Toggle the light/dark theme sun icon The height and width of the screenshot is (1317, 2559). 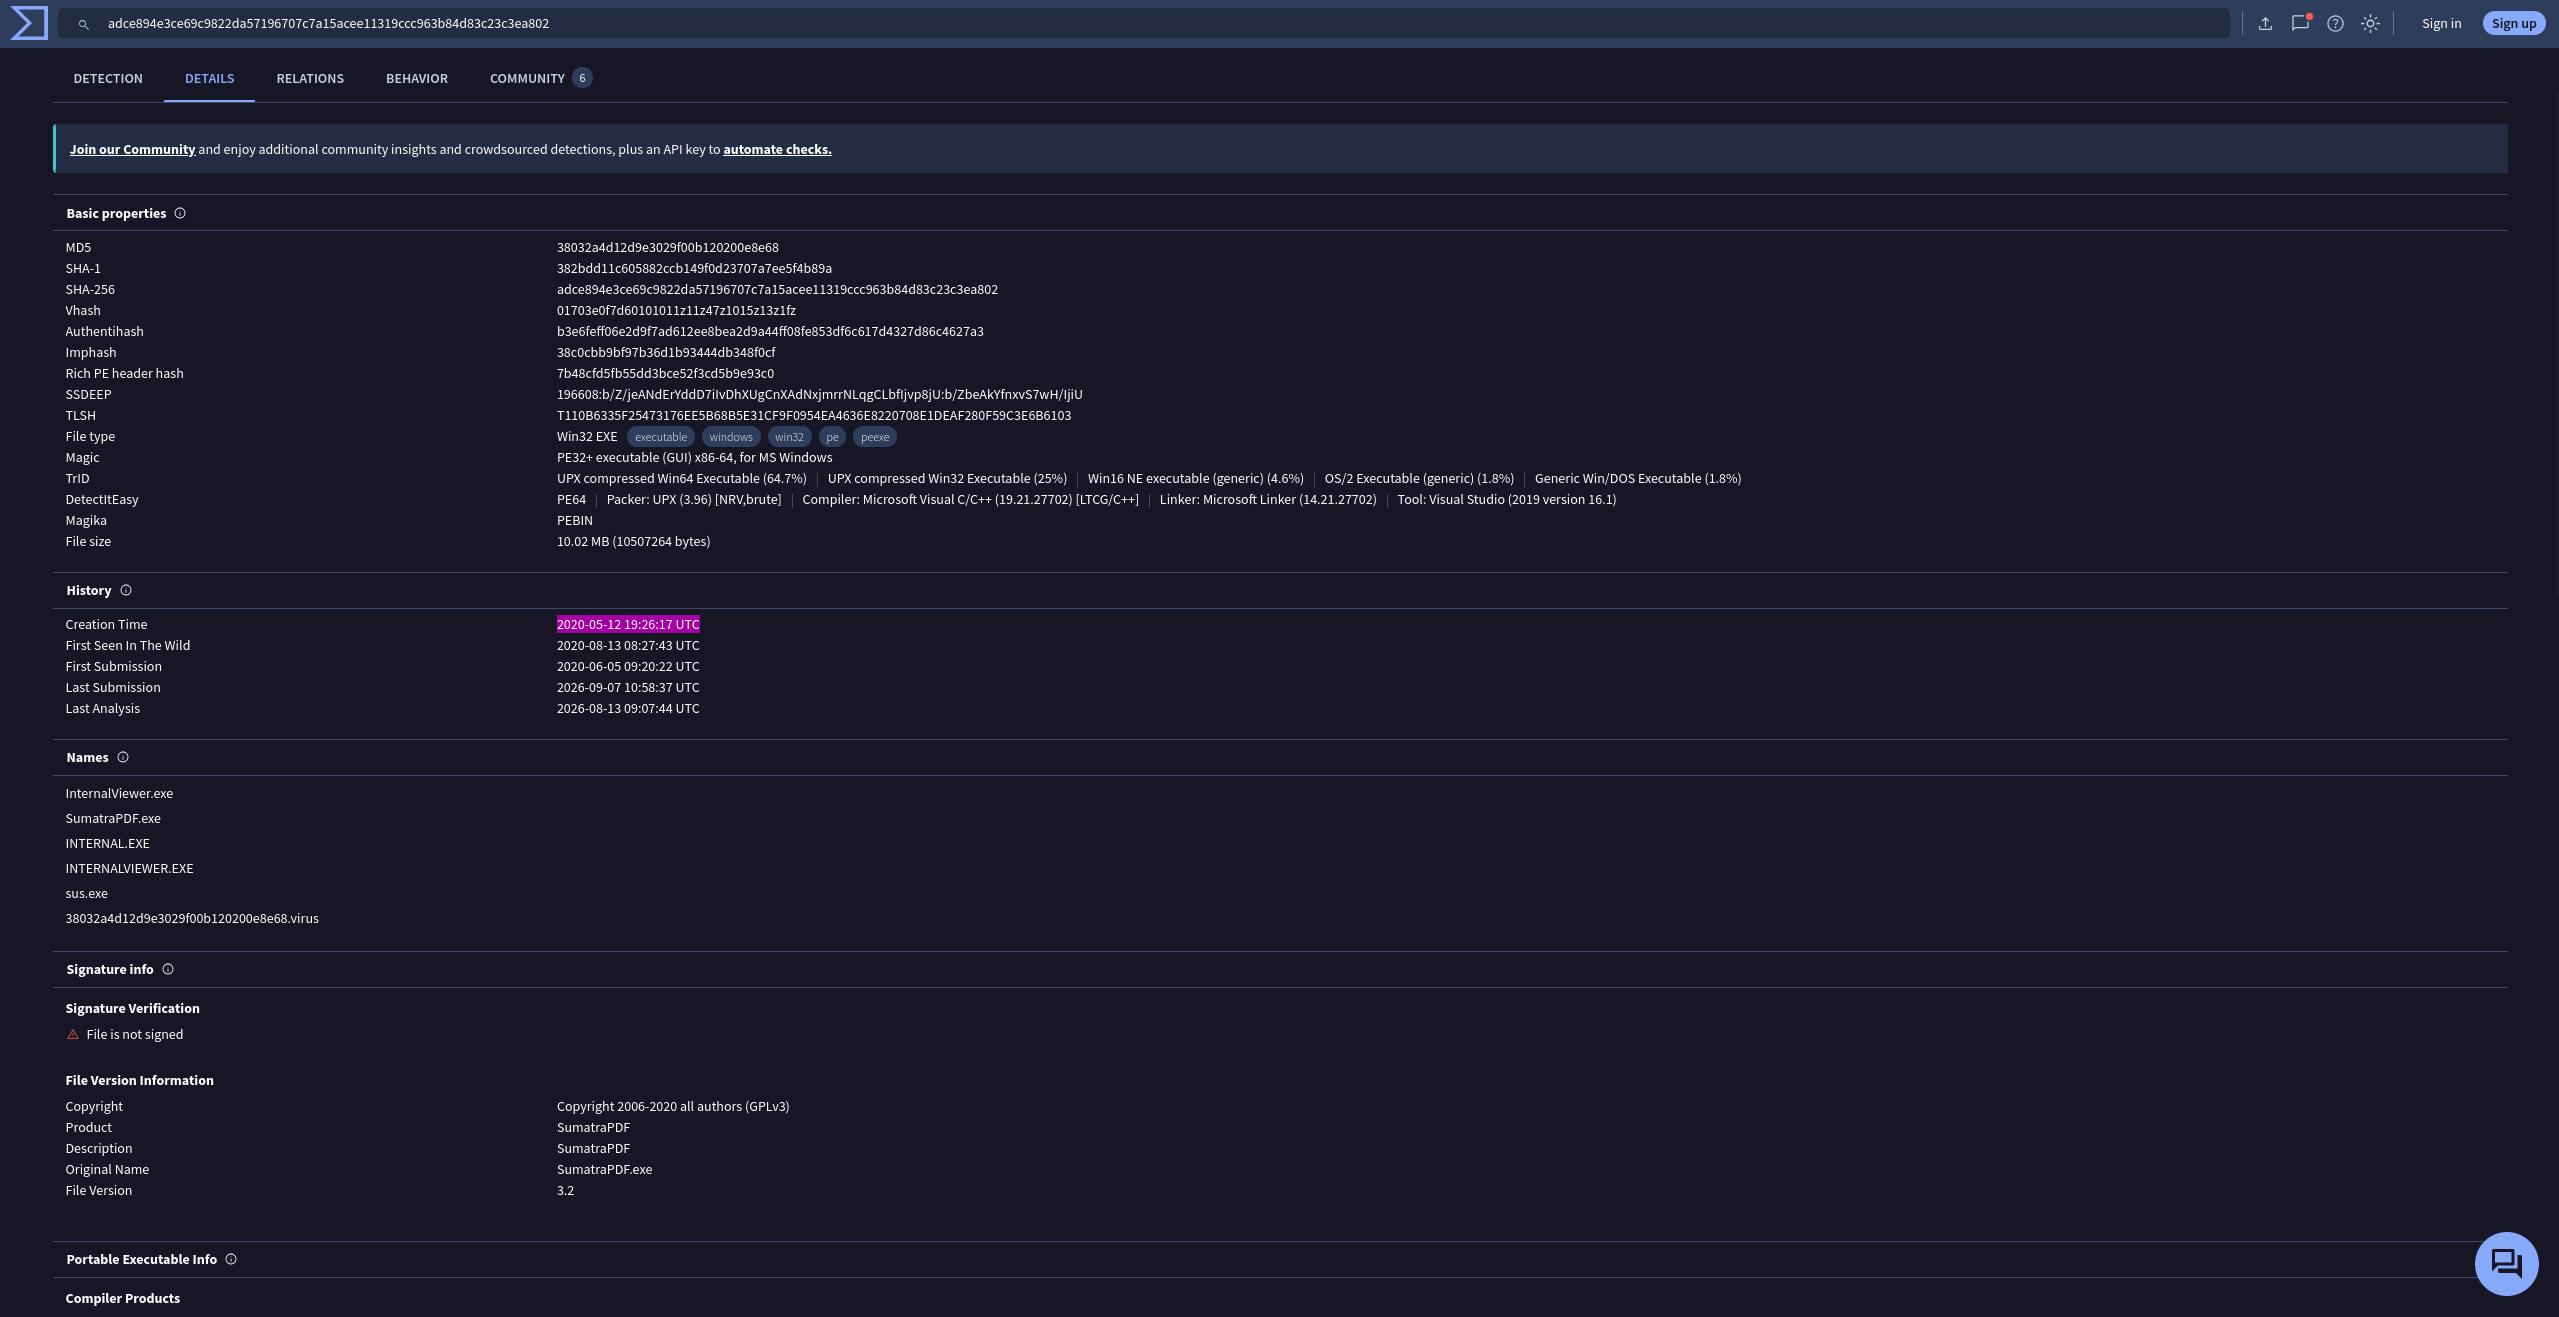pyautogui.click(x=2370, y=23)
